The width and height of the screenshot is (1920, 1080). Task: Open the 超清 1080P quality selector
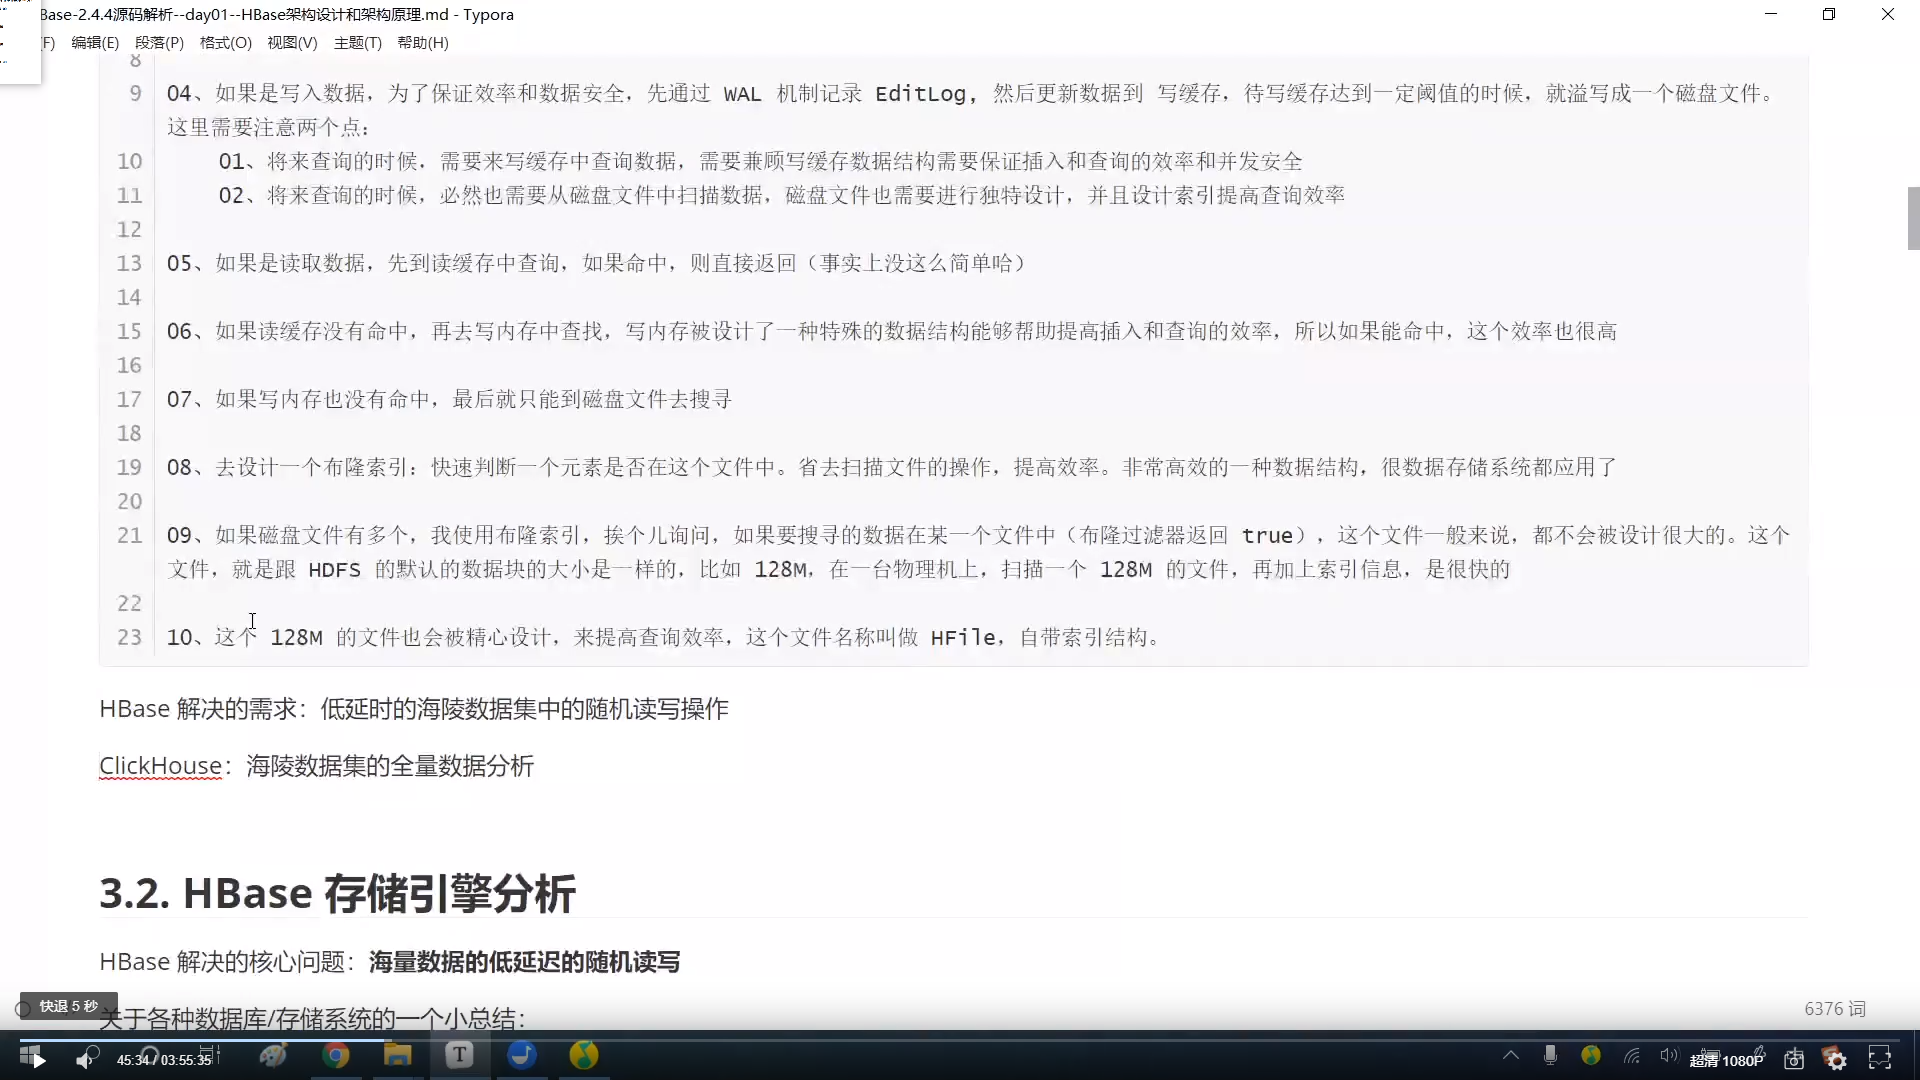(1726, 1060)
